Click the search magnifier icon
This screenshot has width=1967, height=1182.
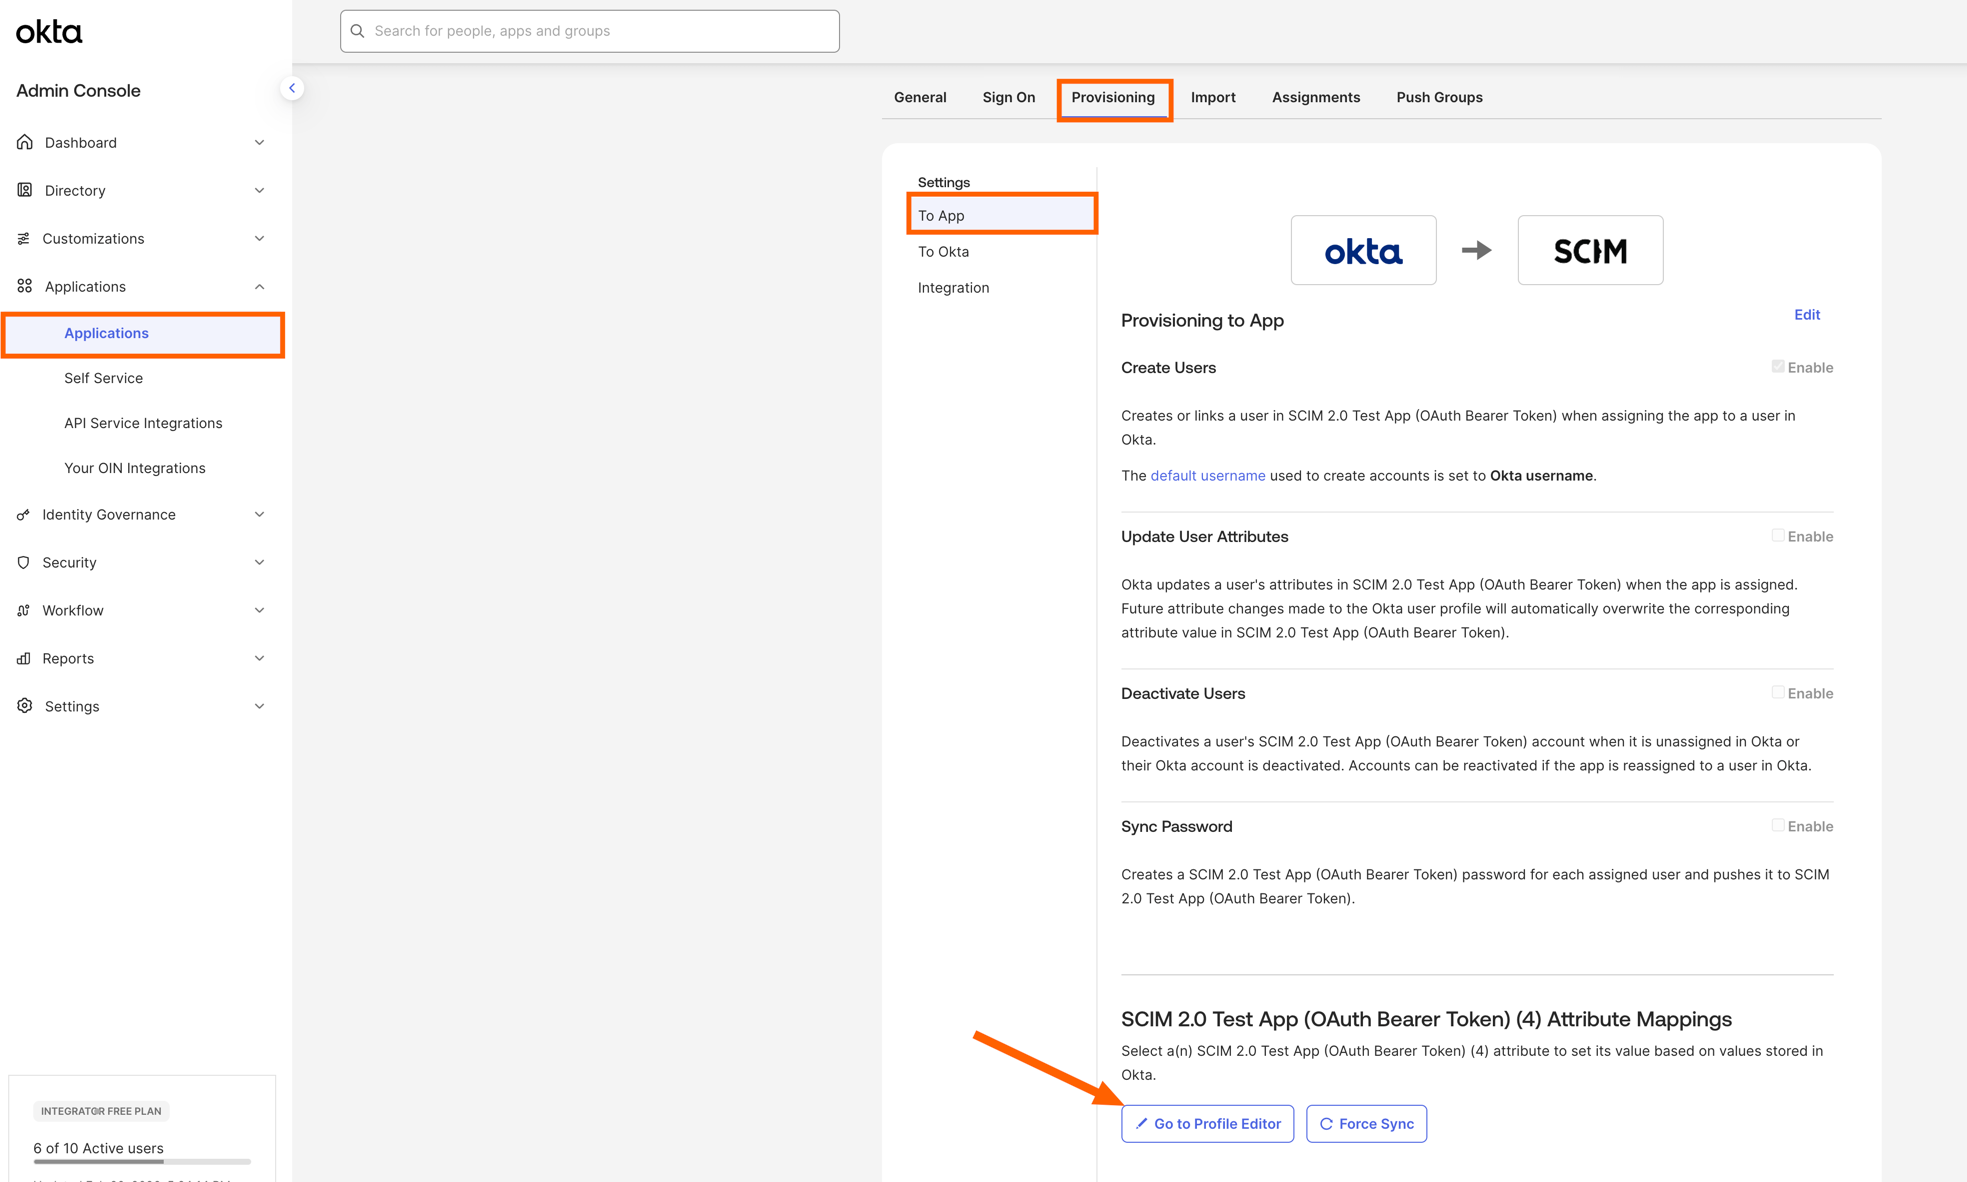tap(357, 31)
